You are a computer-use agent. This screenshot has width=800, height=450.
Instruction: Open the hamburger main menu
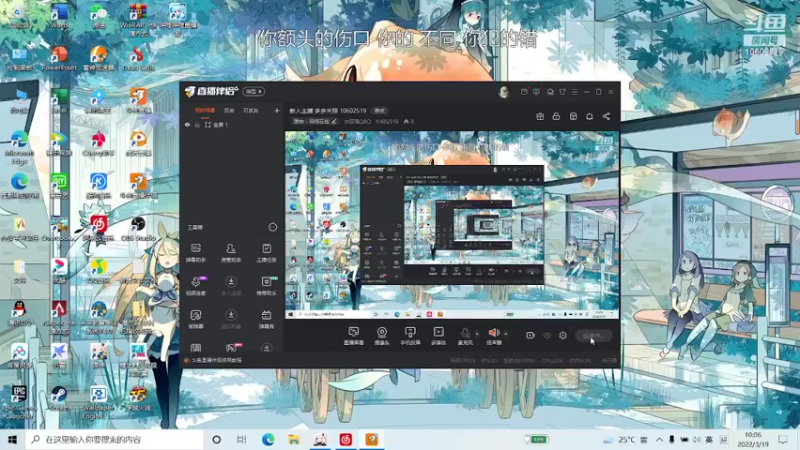point(574,92)
